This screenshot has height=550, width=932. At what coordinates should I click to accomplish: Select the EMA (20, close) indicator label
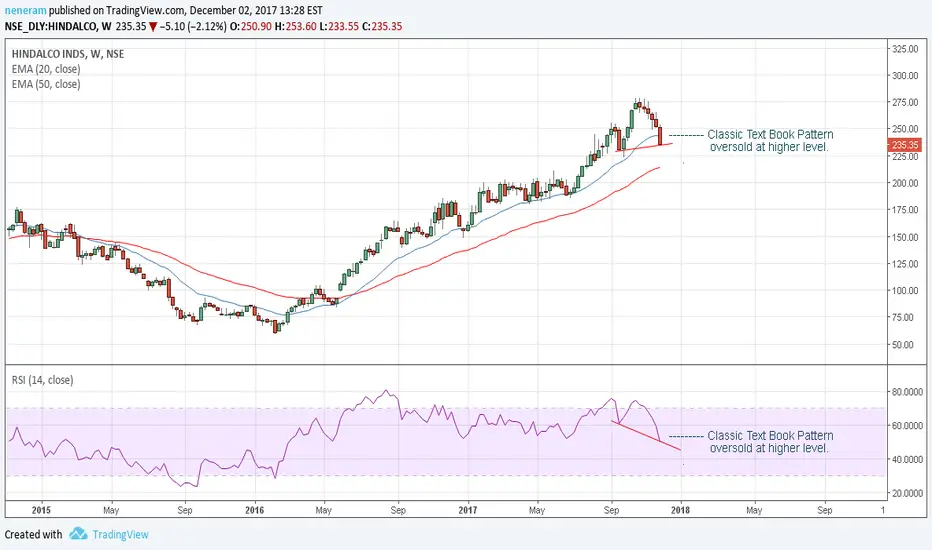46,69
